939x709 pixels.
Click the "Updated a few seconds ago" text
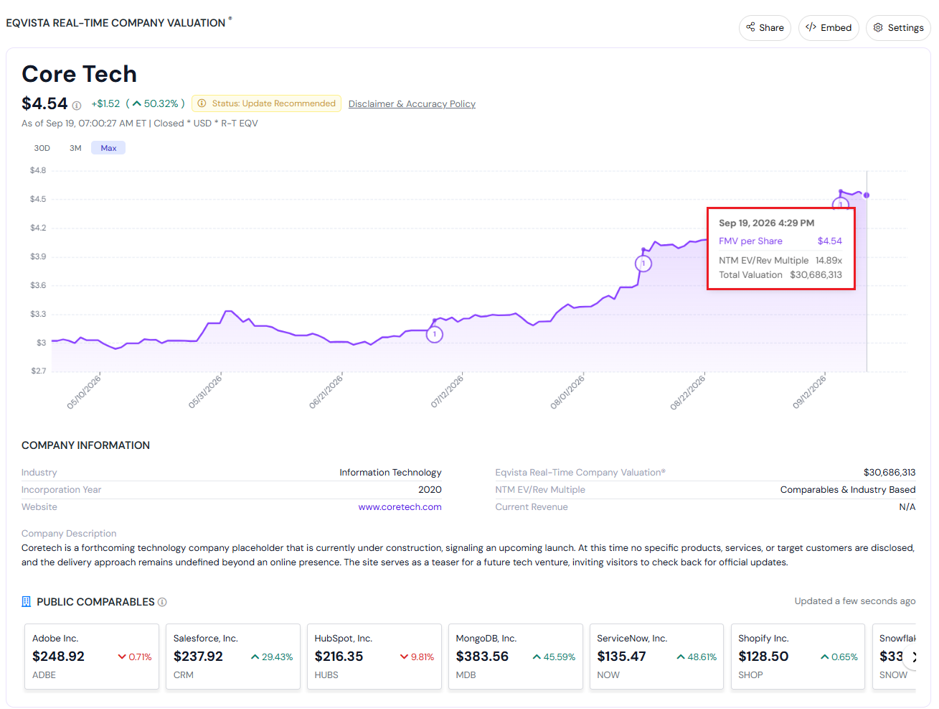(855, 601)
